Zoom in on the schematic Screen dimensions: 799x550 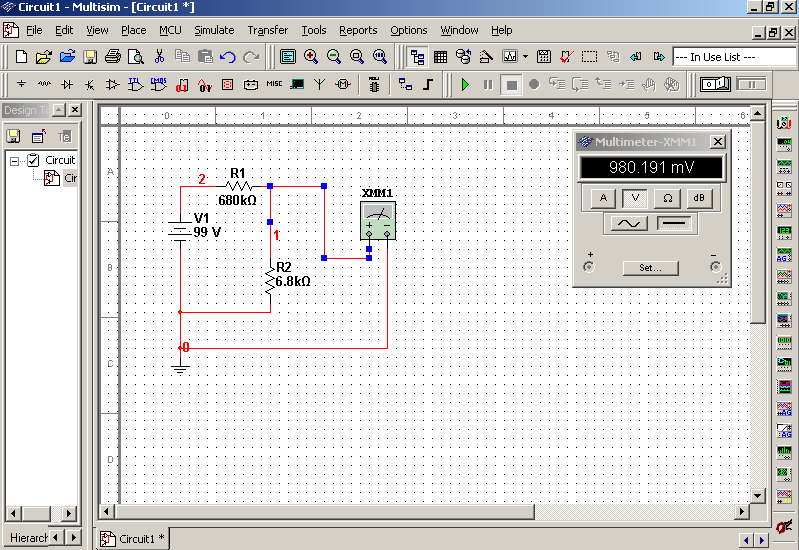[x=311, y=57]
